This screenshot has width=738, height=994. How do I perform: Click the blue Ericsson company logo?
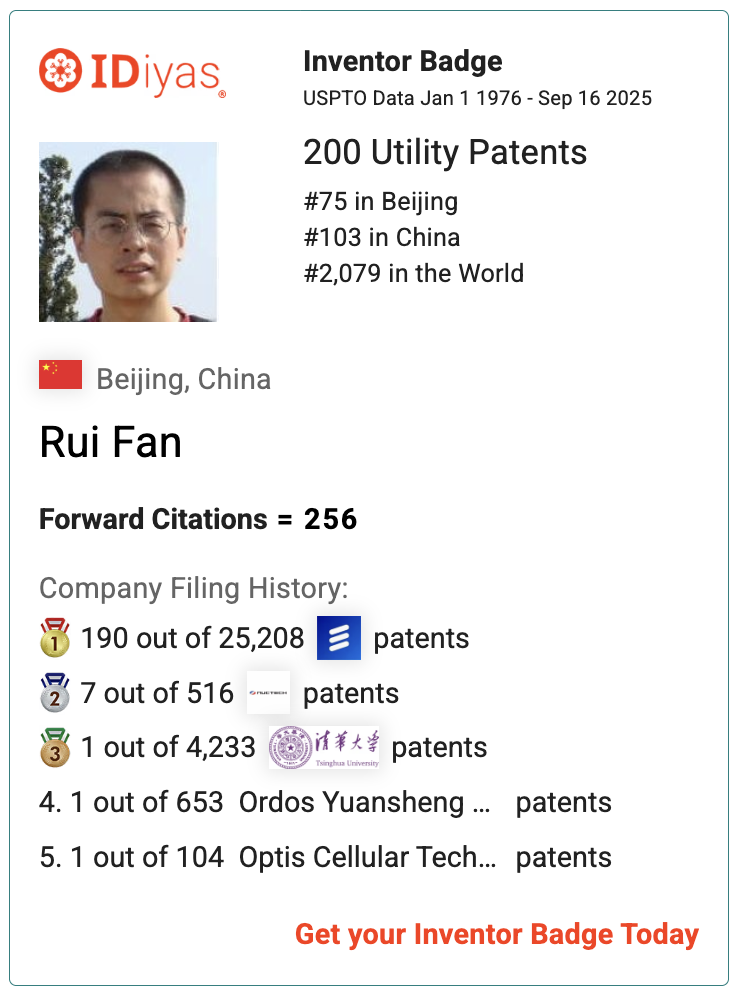click(339, 638)
